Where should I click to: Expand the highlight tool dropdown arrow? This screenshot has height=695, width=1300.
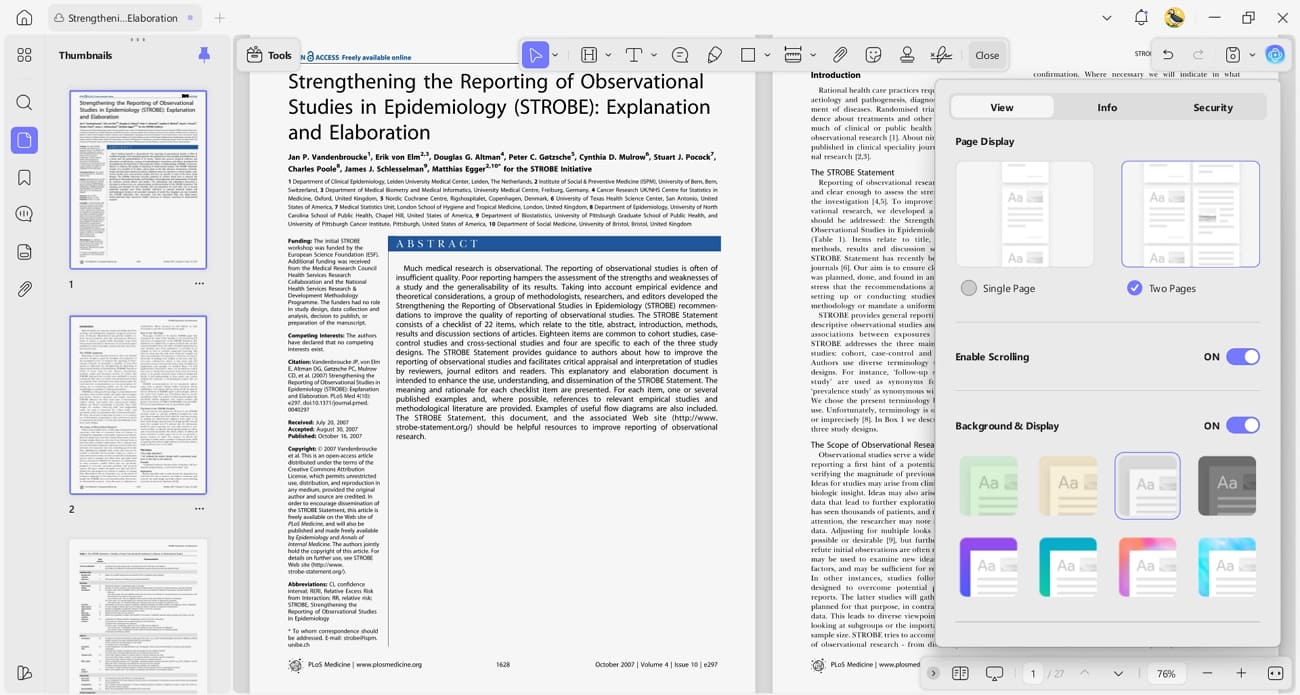coord(608,55)
